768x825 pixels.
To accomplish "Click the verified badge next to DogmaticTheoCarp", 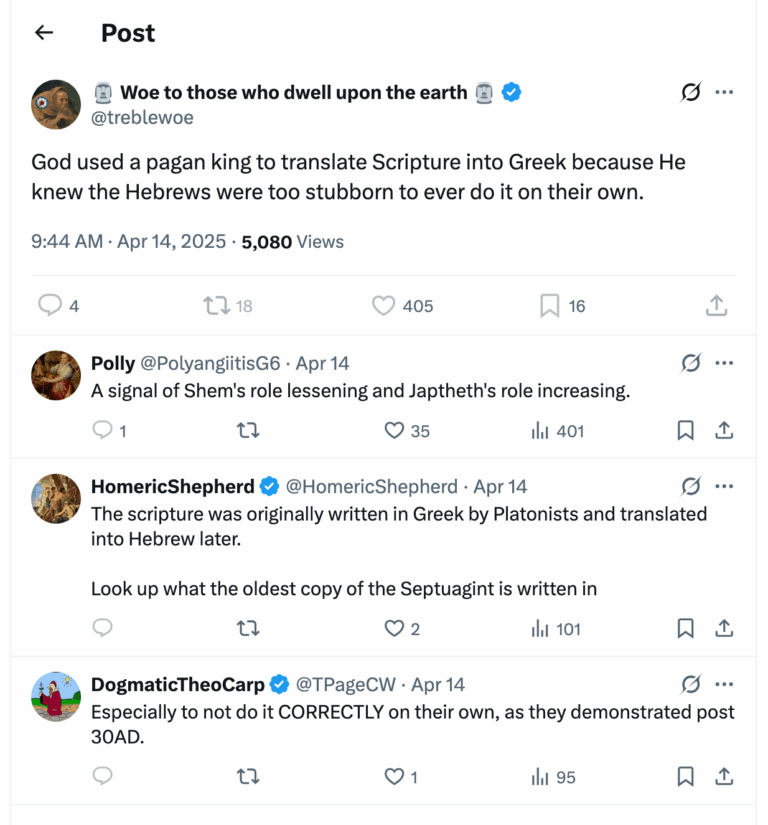I will coord(277,685).
